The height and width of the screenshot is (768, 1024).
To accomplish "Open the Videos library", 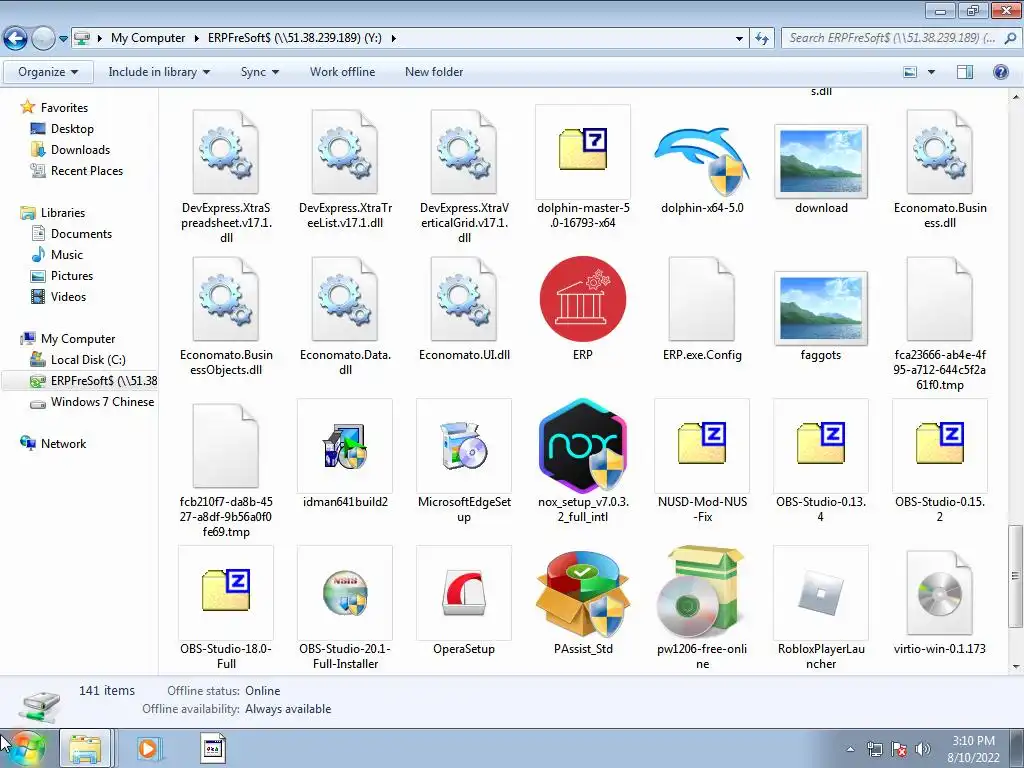I will coord(59,296).
